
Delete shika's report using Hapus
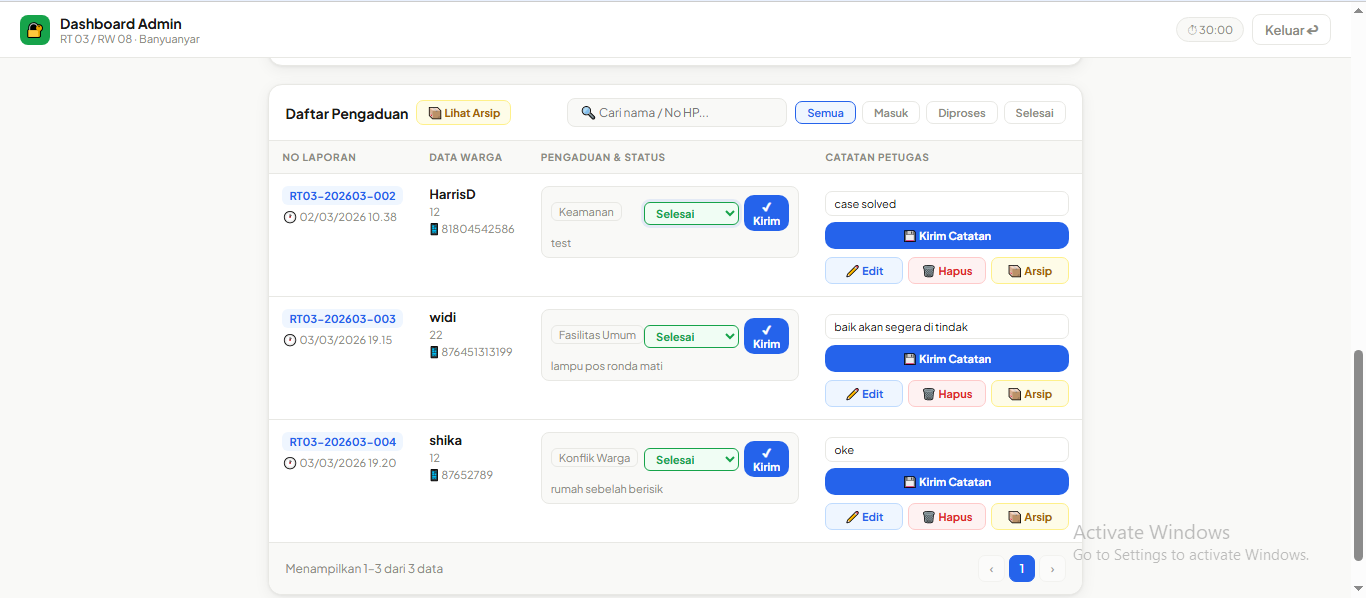947,517
